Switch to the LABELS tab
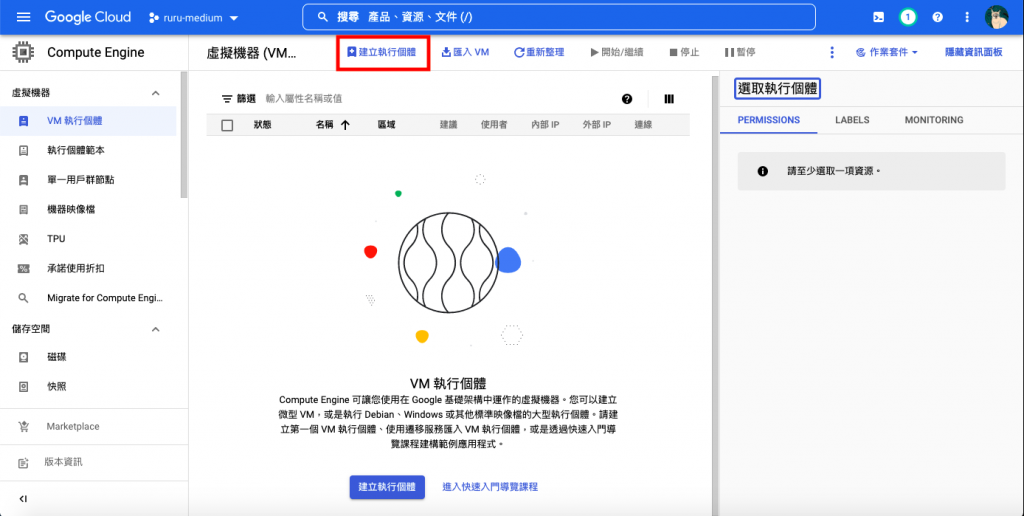Image resolution: width=1024 pixels, height=516 pixels. tap(852, 120)
